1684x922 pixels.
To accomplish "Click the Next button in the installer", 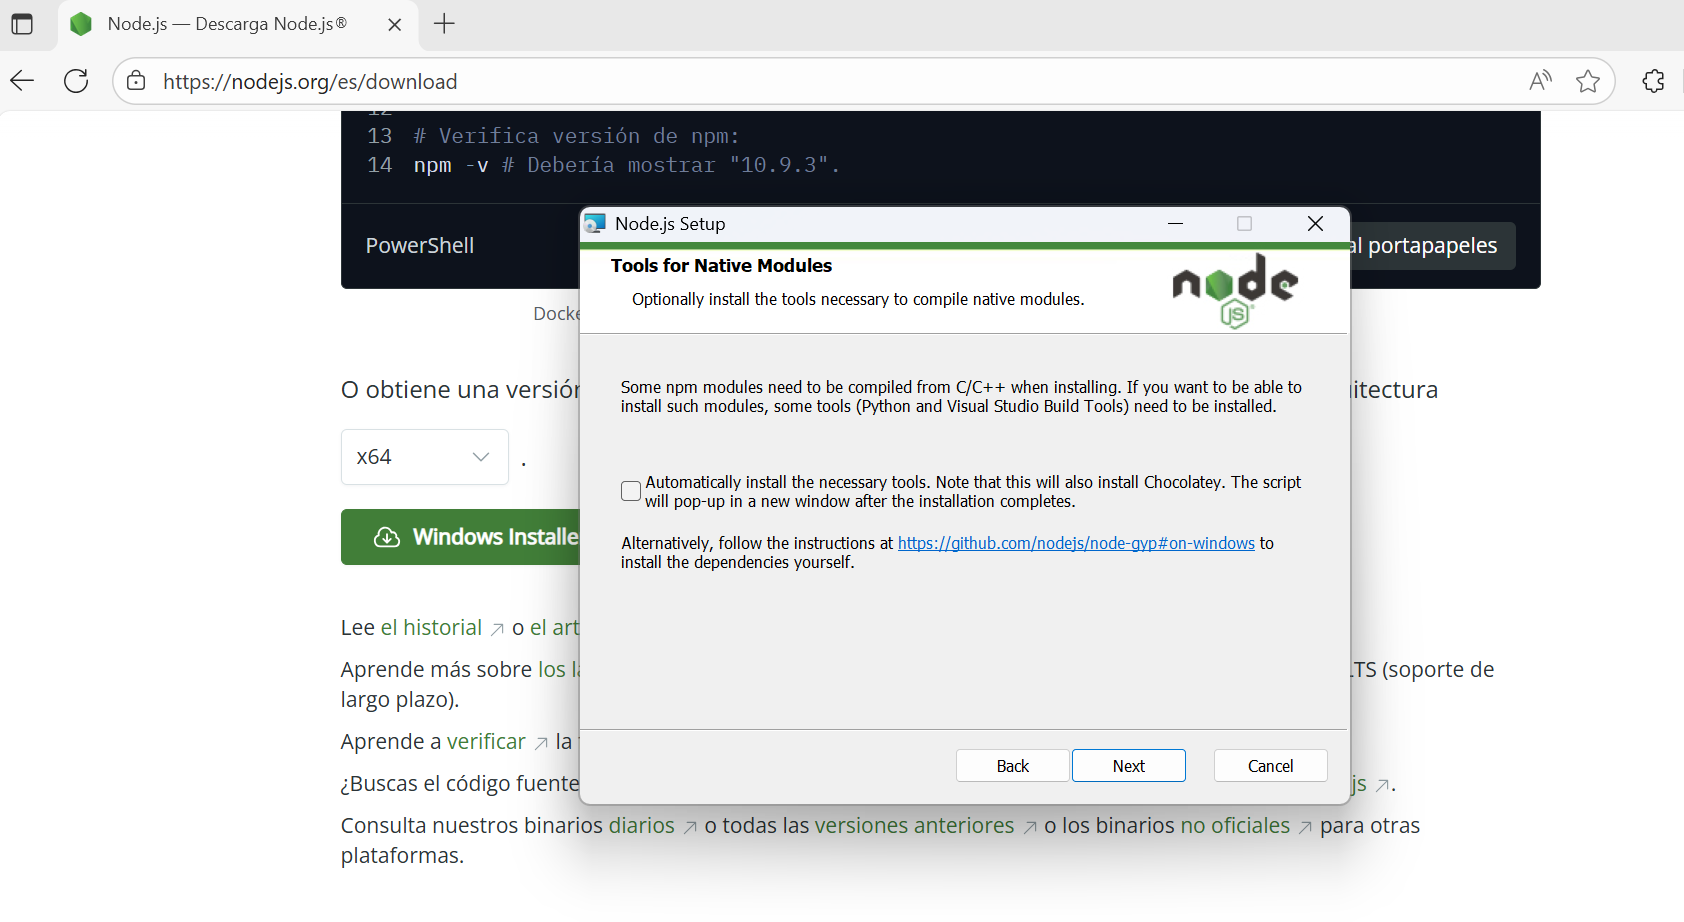I will [1128, 765].
